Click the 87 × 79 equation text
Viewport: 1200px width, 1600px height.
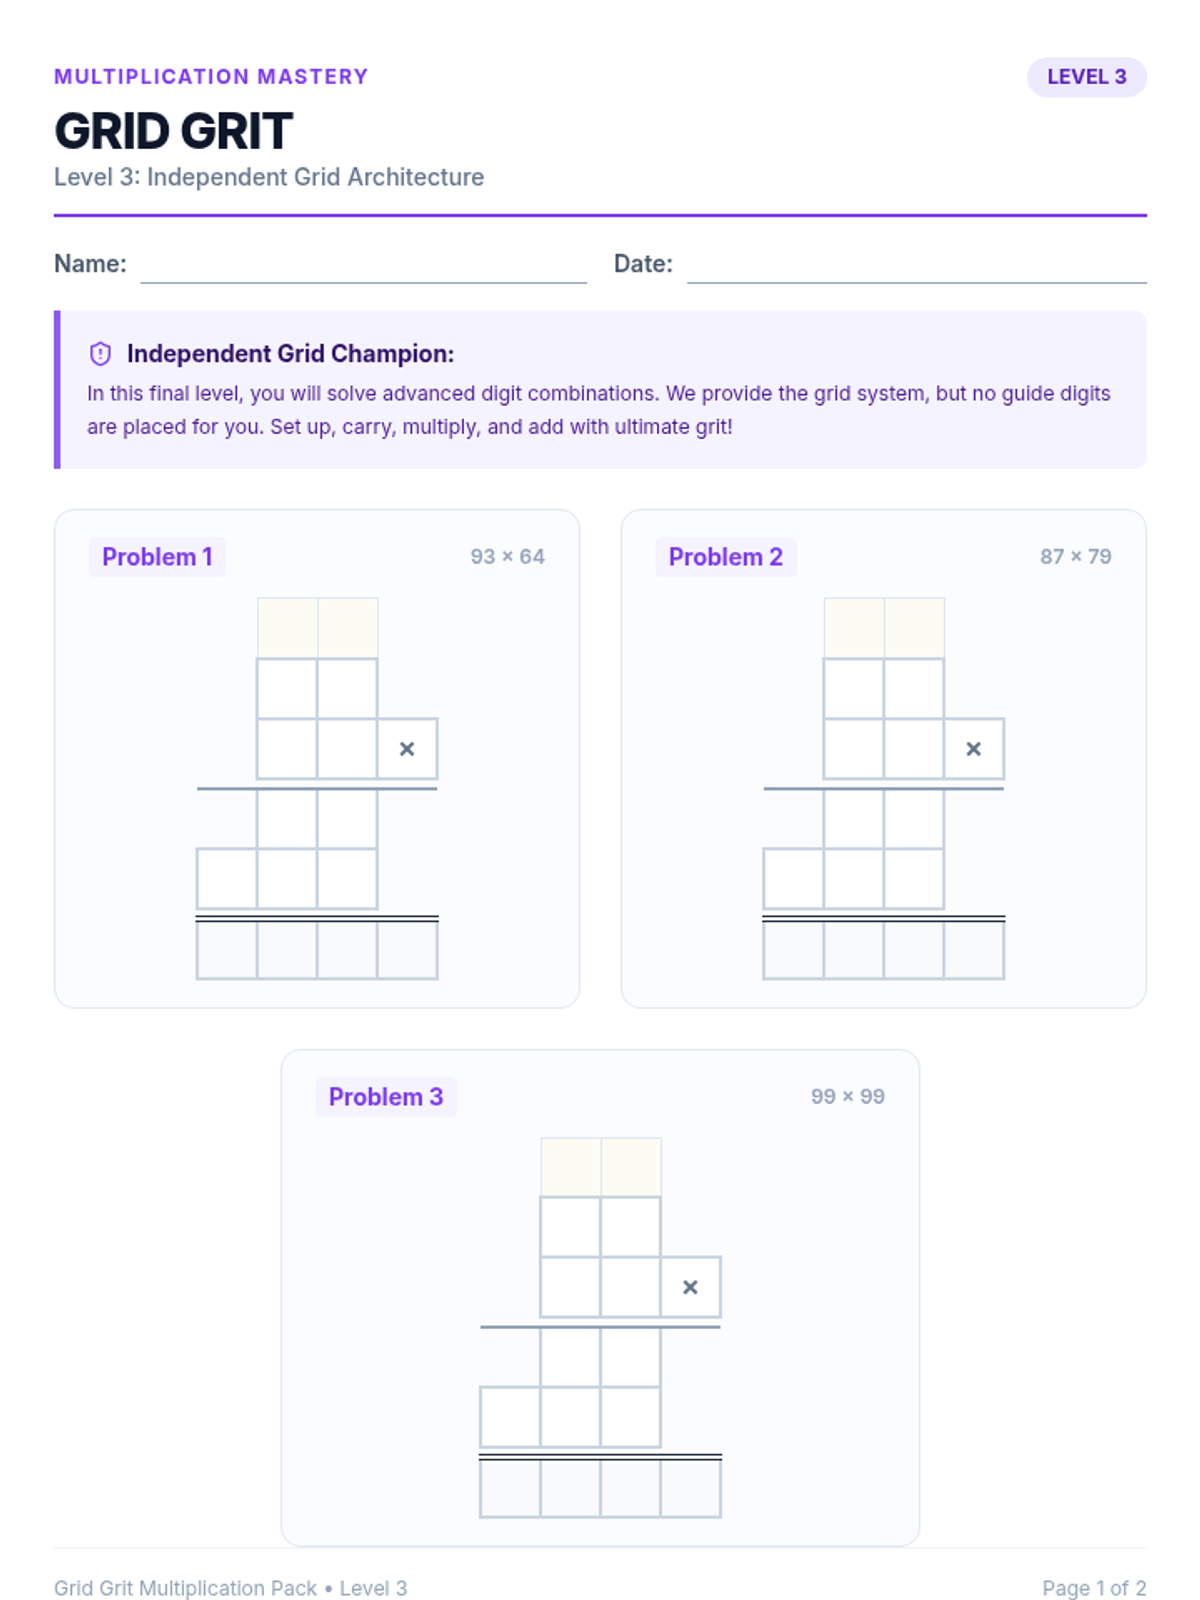point(1075,557)
